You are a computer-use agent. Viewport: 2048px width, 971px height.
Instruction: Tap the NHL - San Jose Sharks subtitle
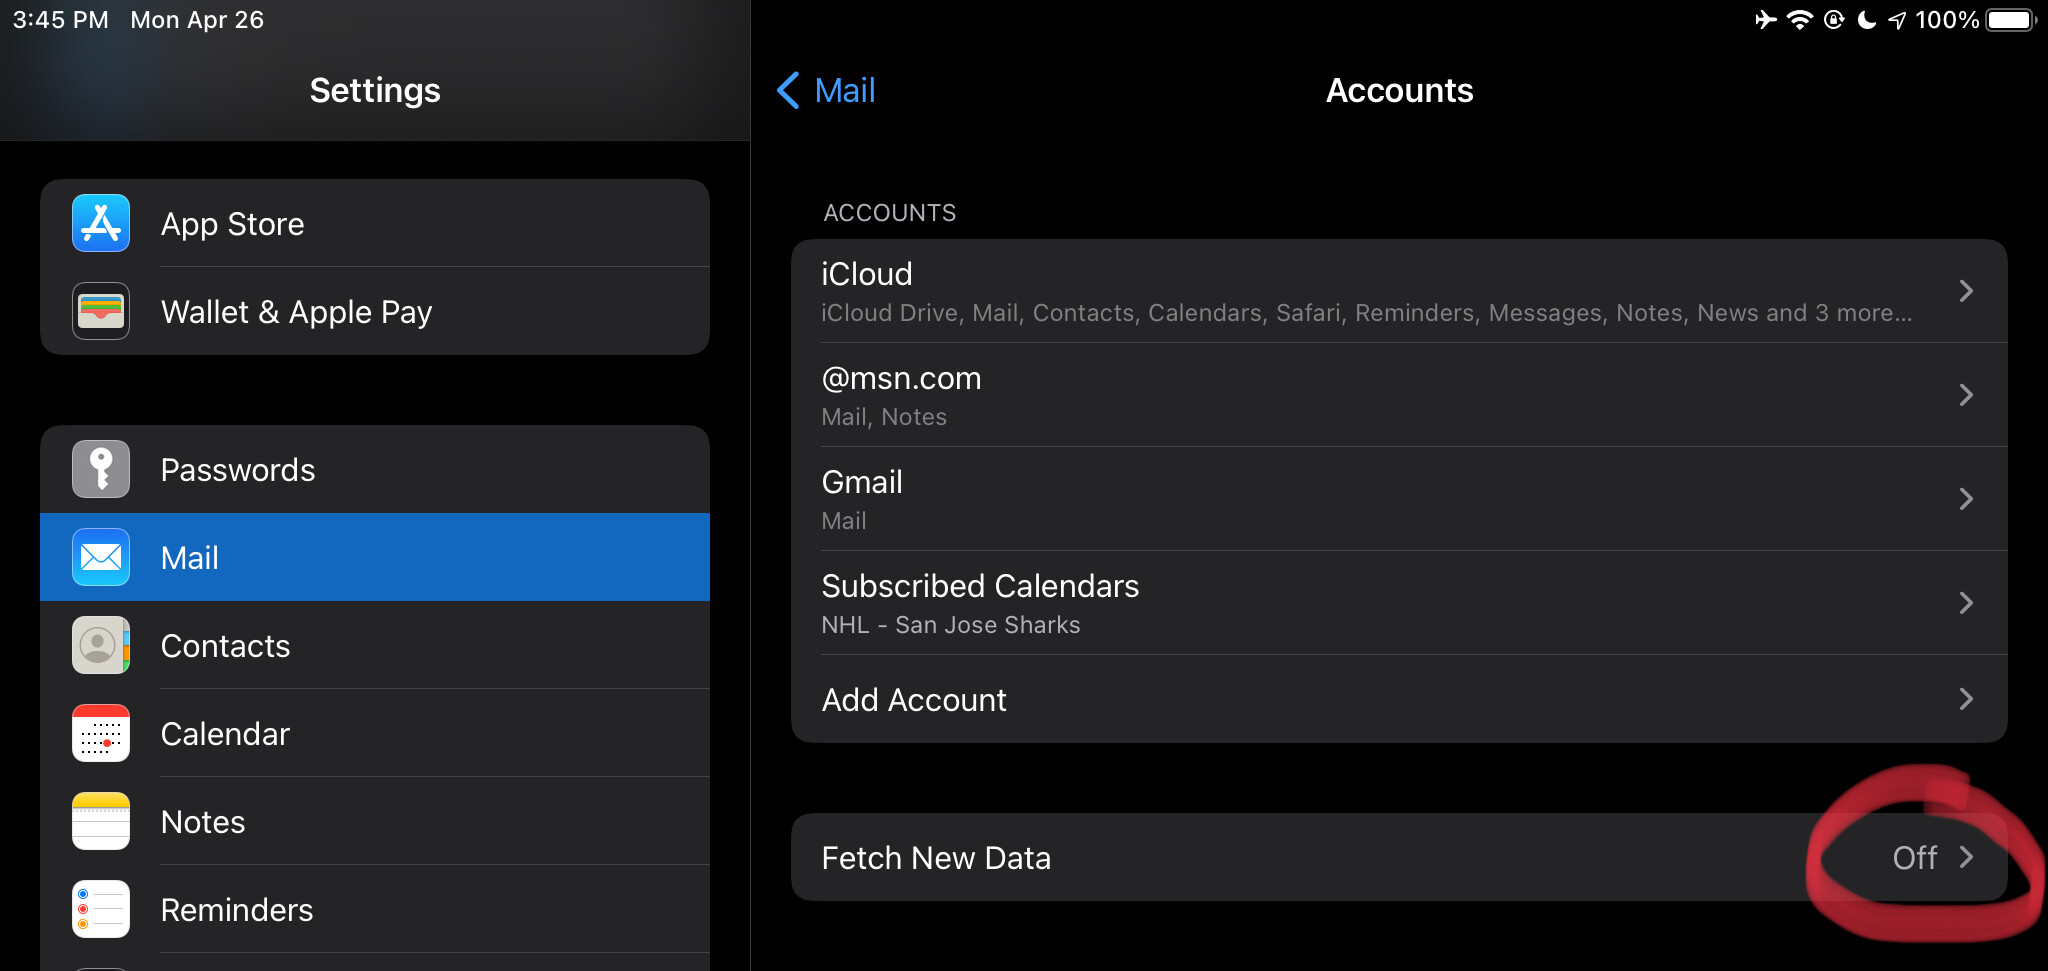[950, 625]
